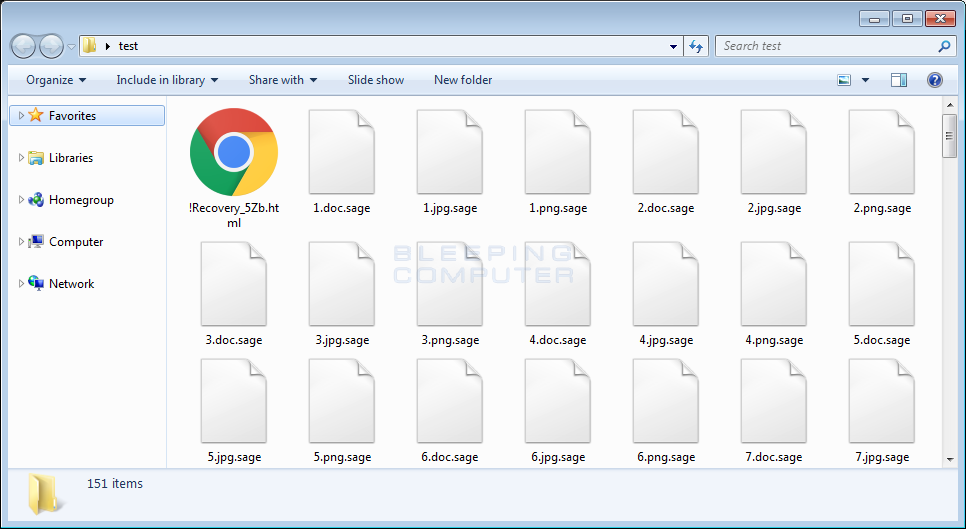966x529 pixels.
Task: Click the breadcrumb arrow before test
Action: tap(108, 46)
